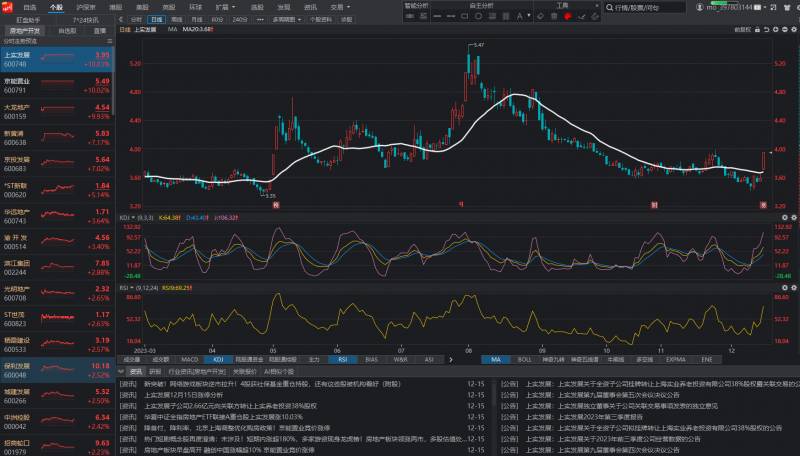
Task: Click the 行情/股票/问句 search field
Action: [645, 8]
